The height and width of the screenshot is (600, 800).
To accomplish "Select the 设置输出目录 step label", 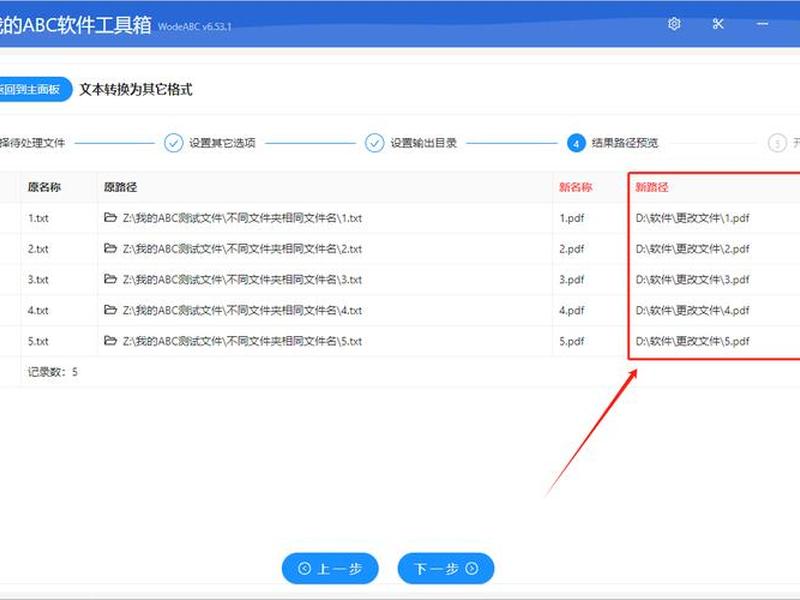I will (423, 143).
